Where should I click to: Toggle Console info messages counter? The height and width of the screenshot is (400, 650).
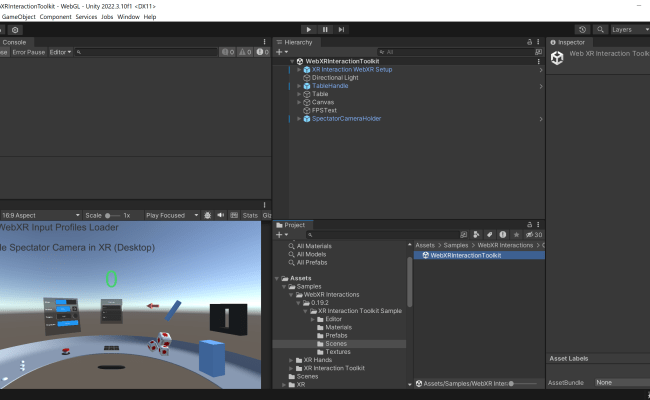[x=228, y=52]
